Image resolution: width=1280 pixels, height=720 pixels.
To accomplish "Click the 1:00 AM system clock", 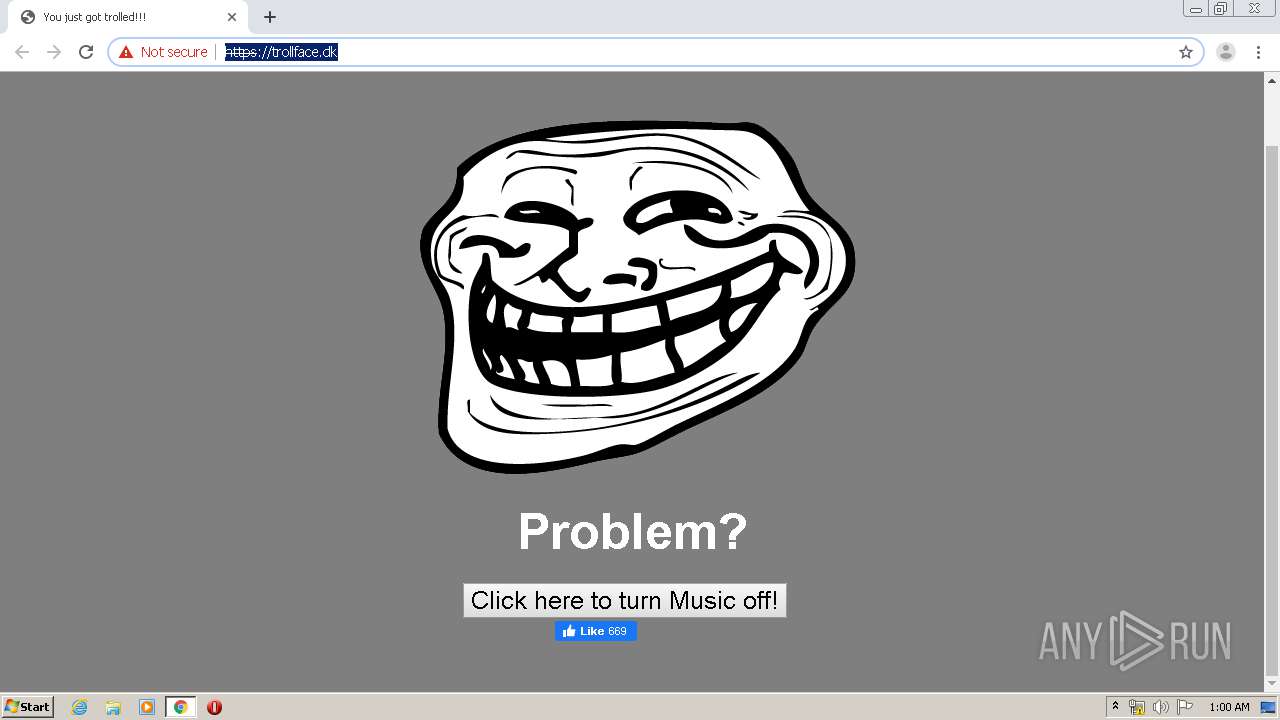I will [x=1229, y=707].
